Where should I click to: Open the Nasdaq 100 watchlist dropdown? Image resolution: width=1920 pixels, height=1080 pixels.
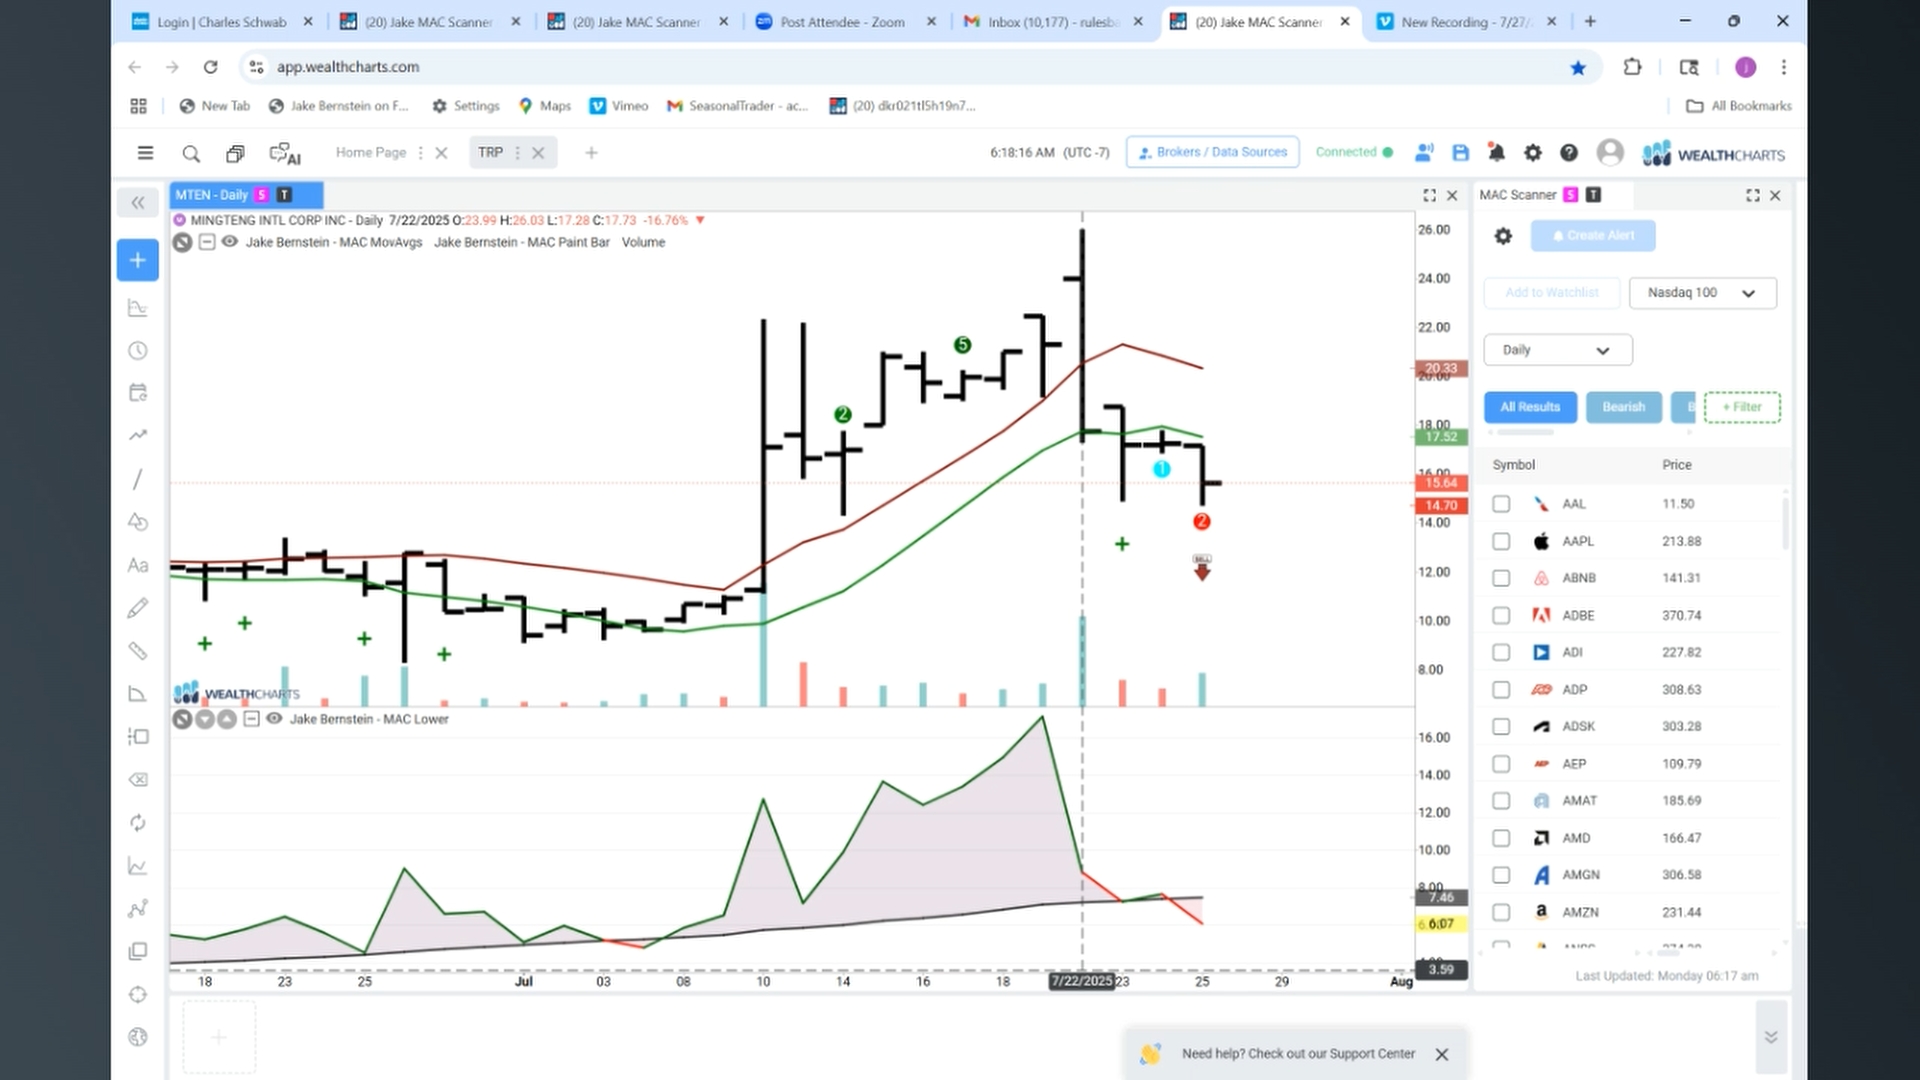coord(1702,293)
